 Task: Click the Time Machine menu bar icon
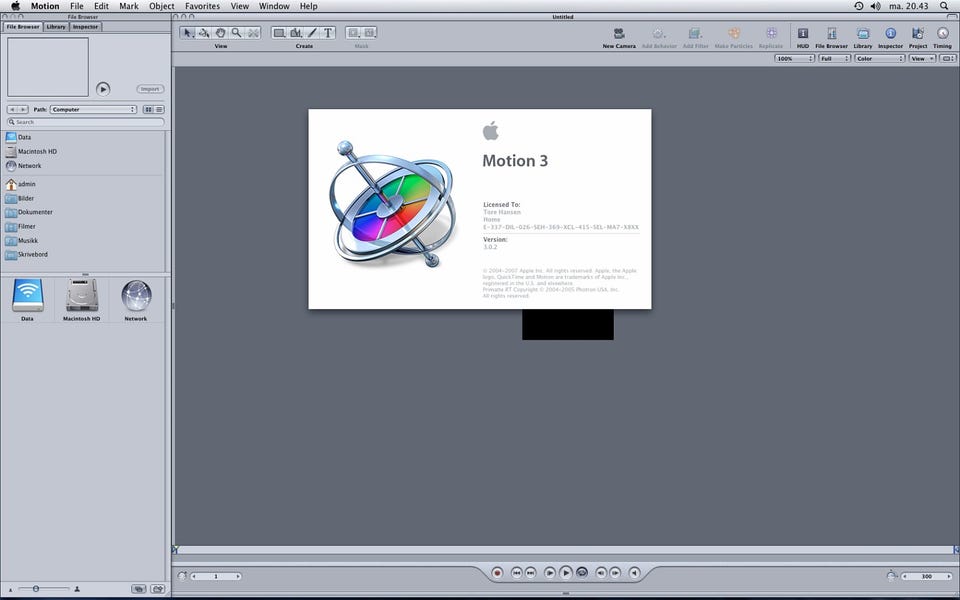click(x=858, y=6)
